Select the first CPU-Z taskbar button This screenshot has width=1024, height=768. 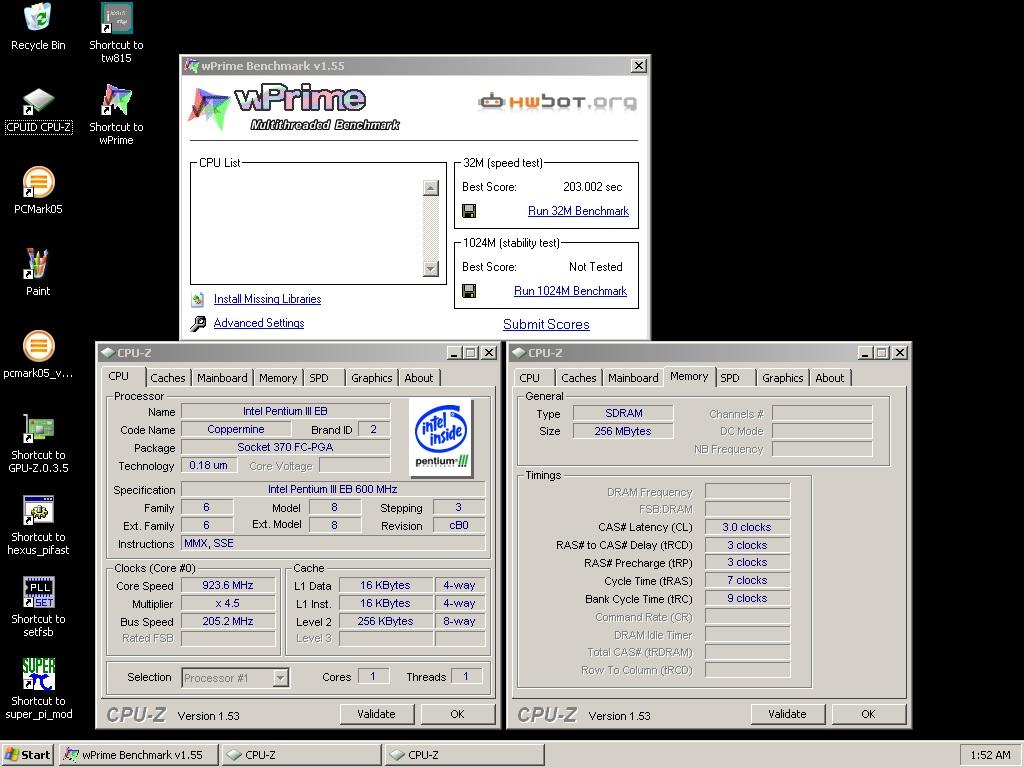301,755
